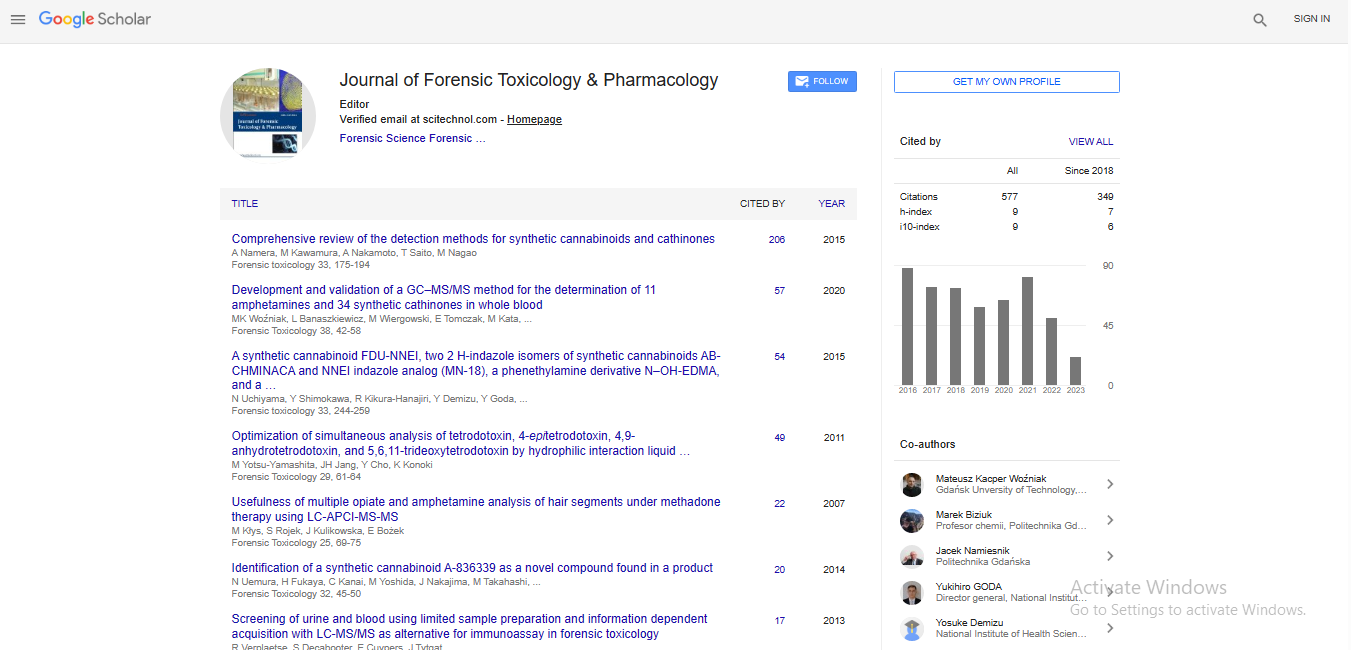Click View All citations link

(1090, 142)
